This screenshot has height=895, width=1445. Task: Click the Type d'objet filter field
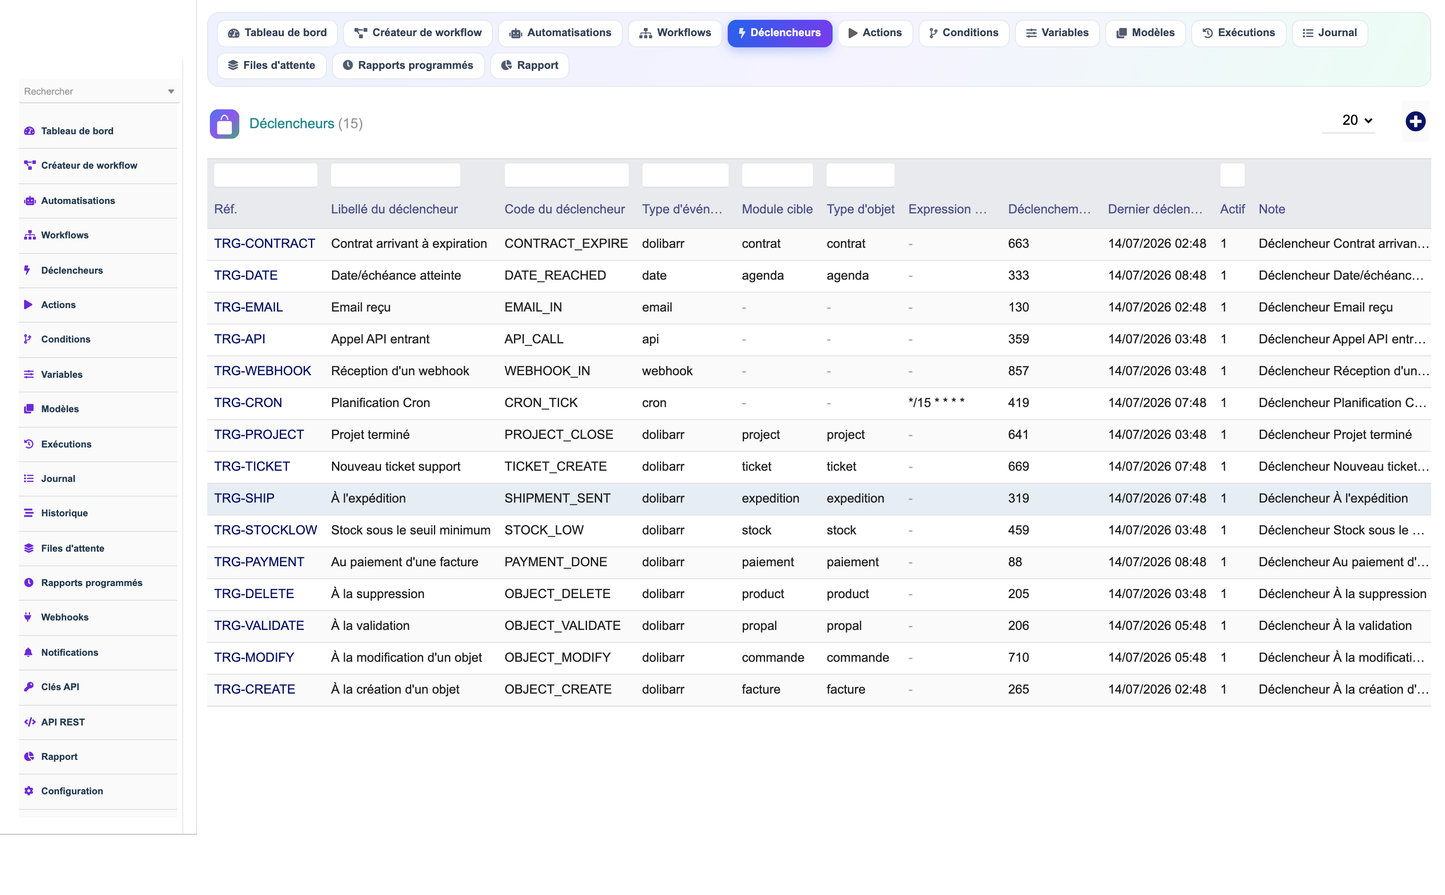[860, 175]
